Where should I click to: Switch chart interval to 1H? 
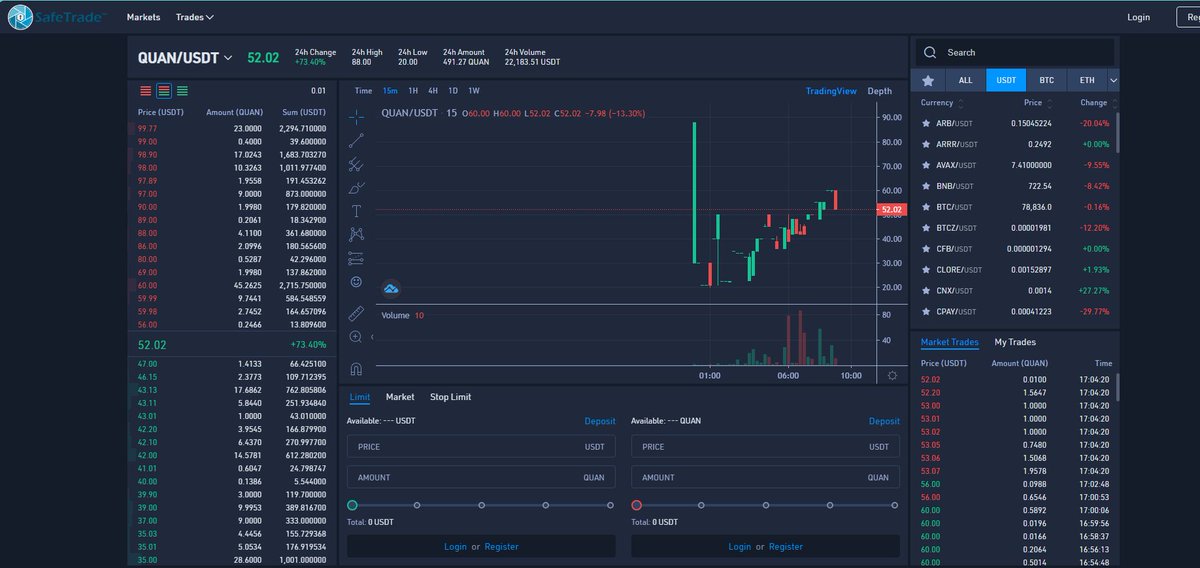413,91
